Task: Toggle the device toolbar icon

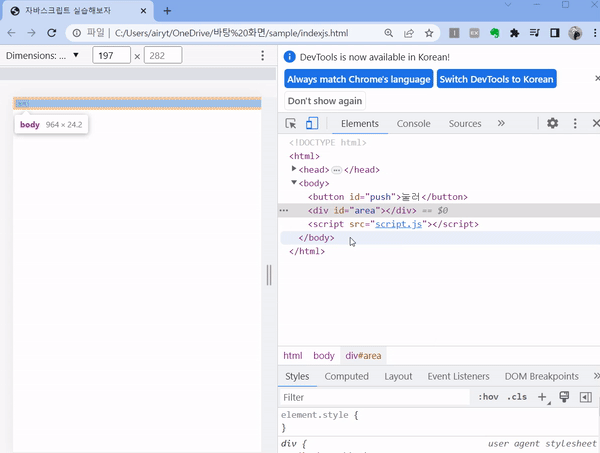Action: coord(312,123)
